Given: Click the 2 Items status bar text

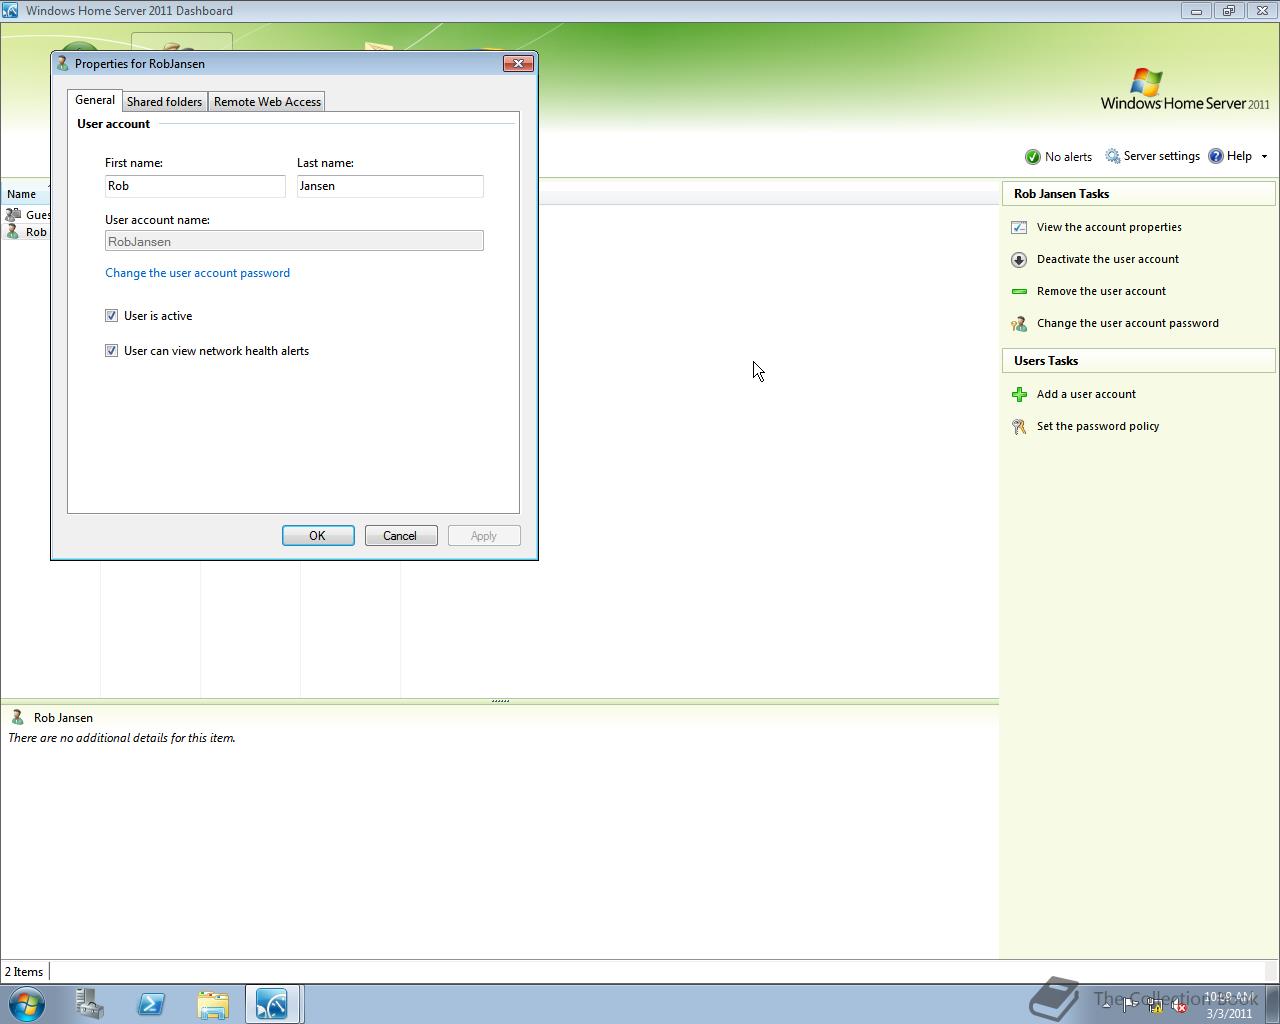Looking at the screenshot, I should pos(24,972).
